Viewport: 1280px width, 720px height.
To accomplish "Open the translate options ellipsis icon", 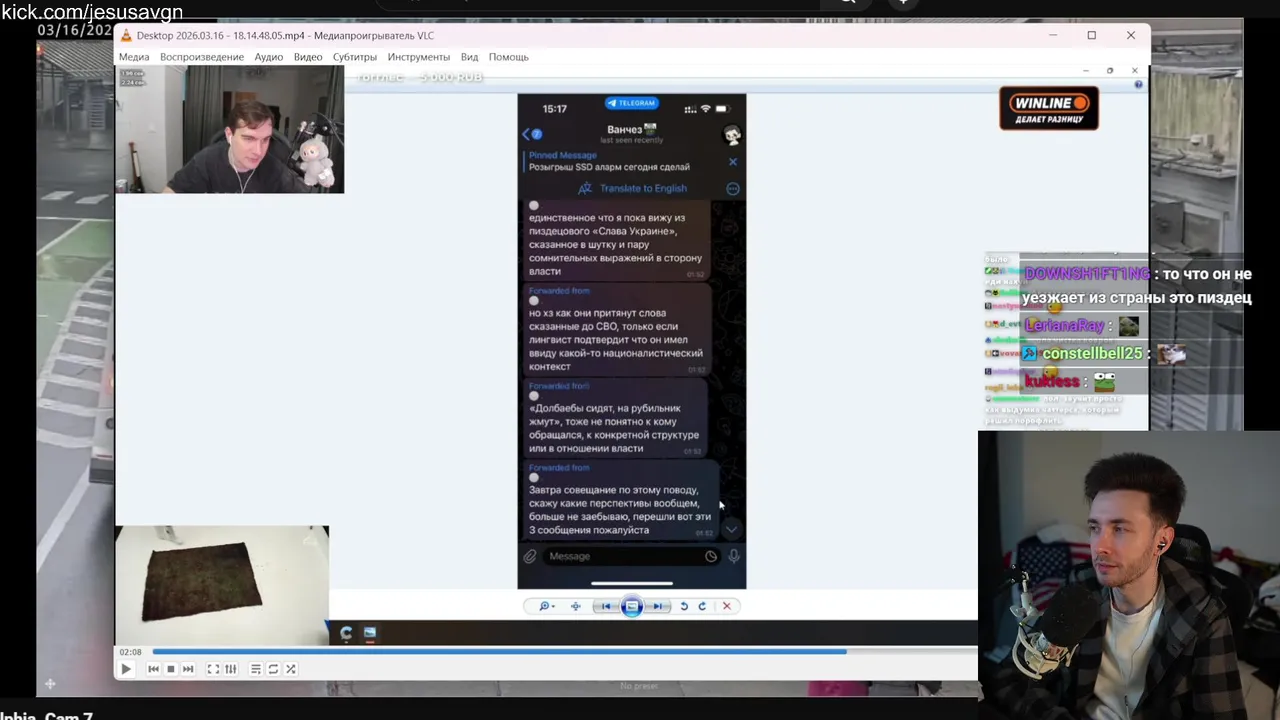I will click(x=732, y=188).
